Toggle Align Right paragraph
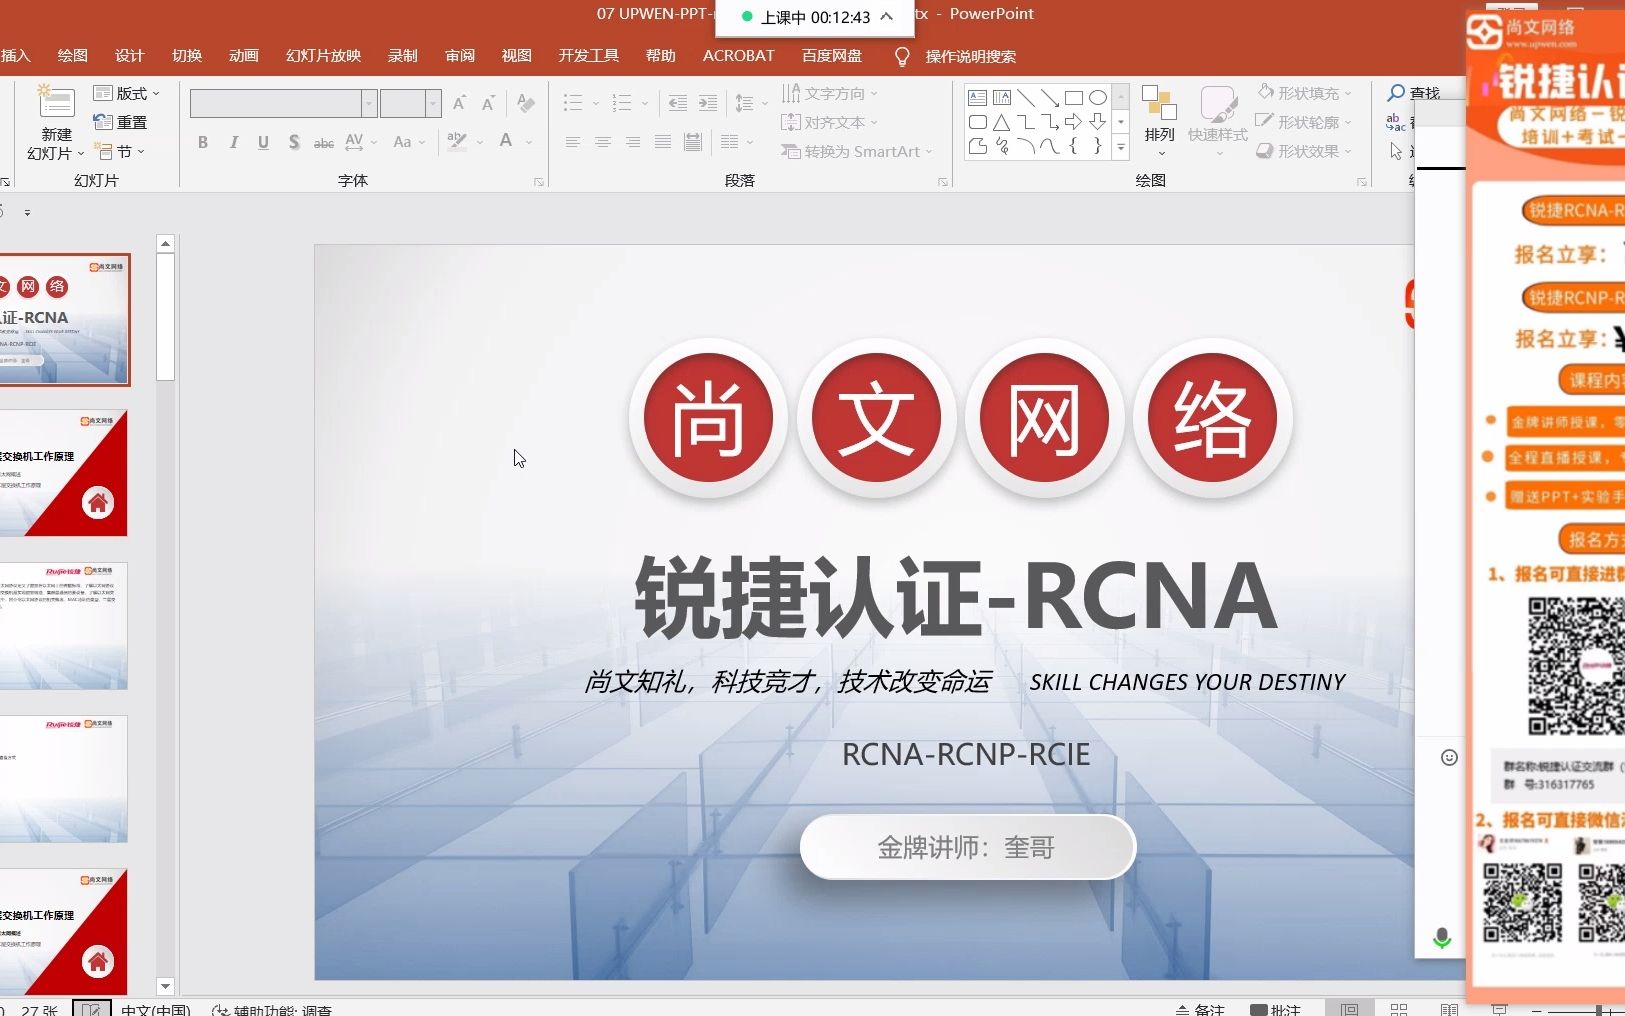Screen dimensions: 1625x1016 (x=633, y=142)
